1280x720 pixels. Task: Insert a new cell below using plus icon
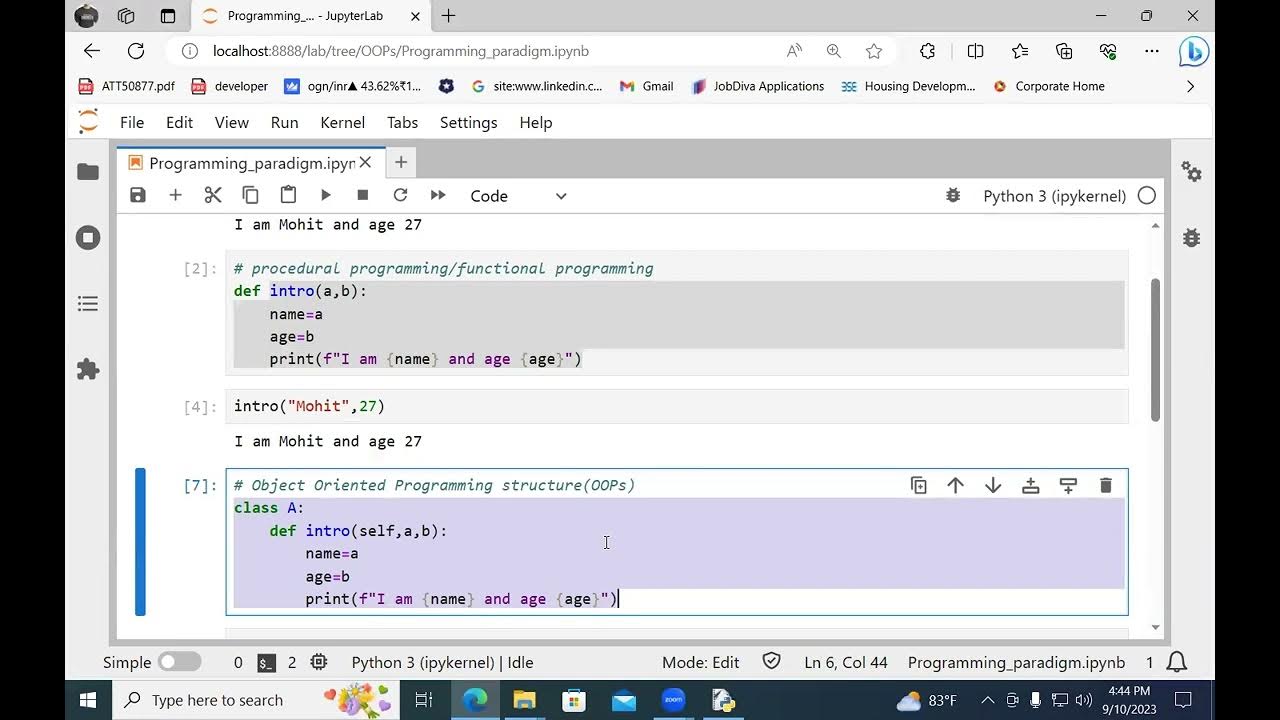pos(175,196)
